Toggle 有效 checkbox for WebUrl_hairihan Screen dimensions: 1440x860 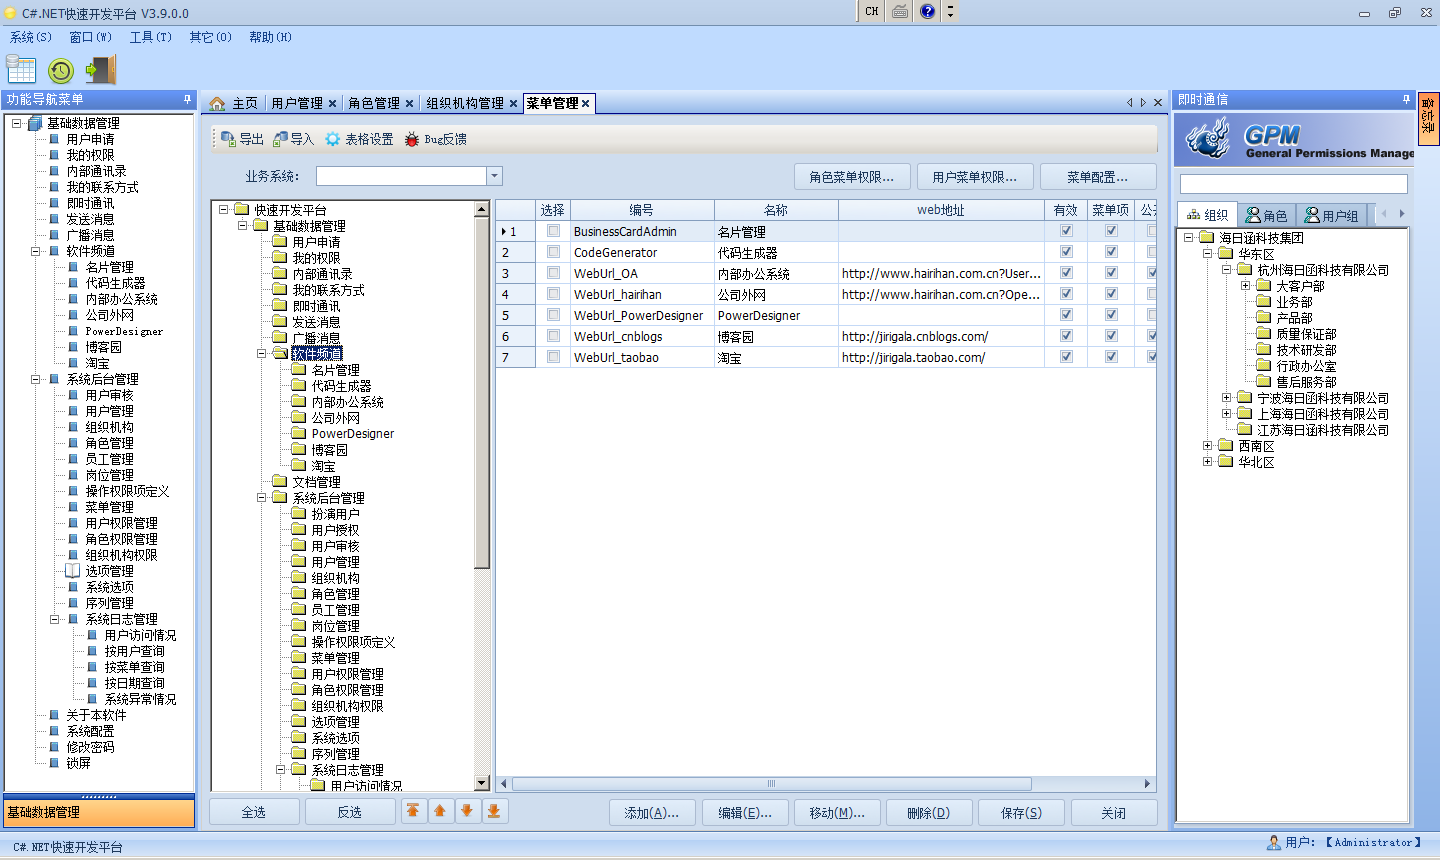1066,294
